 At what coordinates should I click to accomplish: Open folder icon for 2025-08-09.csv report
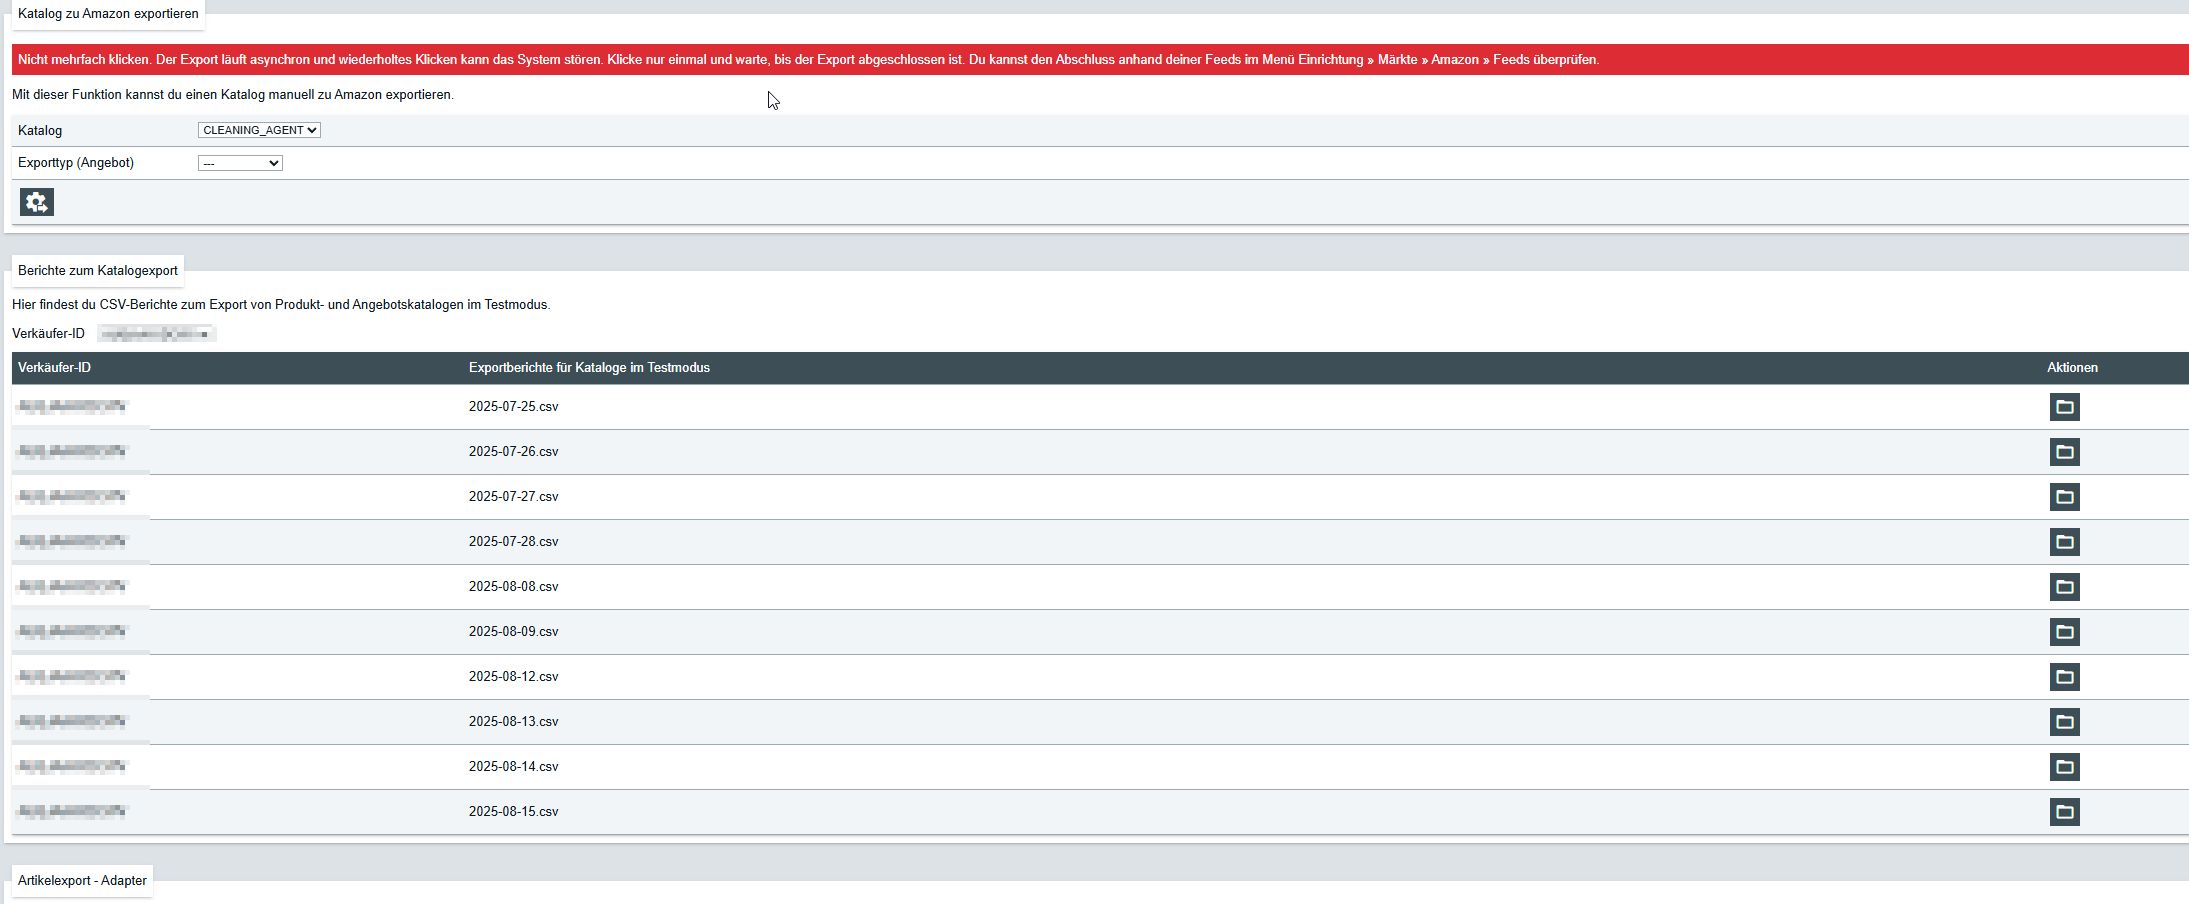[x=2064, y=632]
